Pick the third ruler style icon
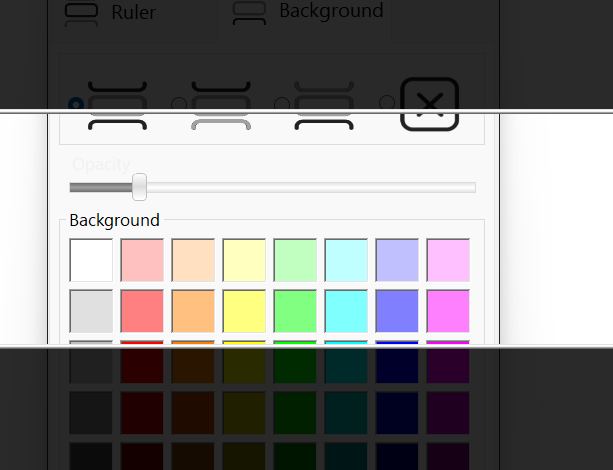This screenshot has height=470, width=613. tap(323, 104)
